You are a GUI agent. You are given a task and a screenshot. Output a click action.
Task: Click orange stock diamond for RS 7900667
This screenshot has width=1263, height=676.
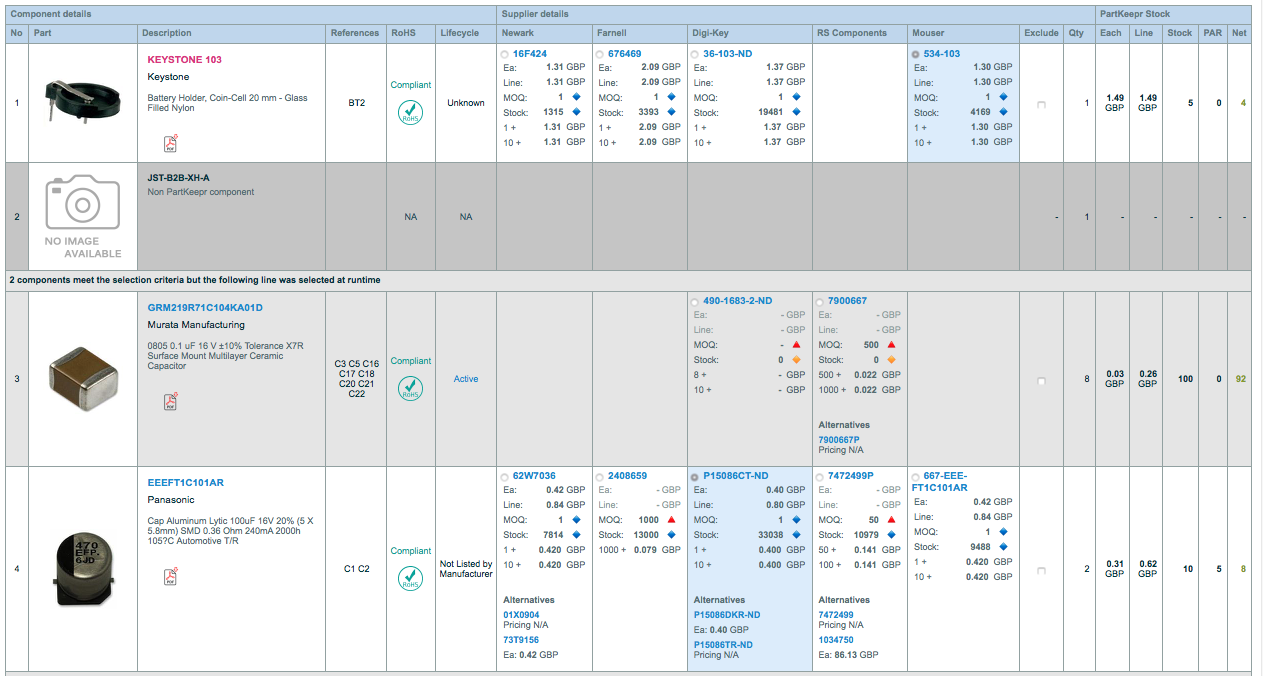click(891, 360)
